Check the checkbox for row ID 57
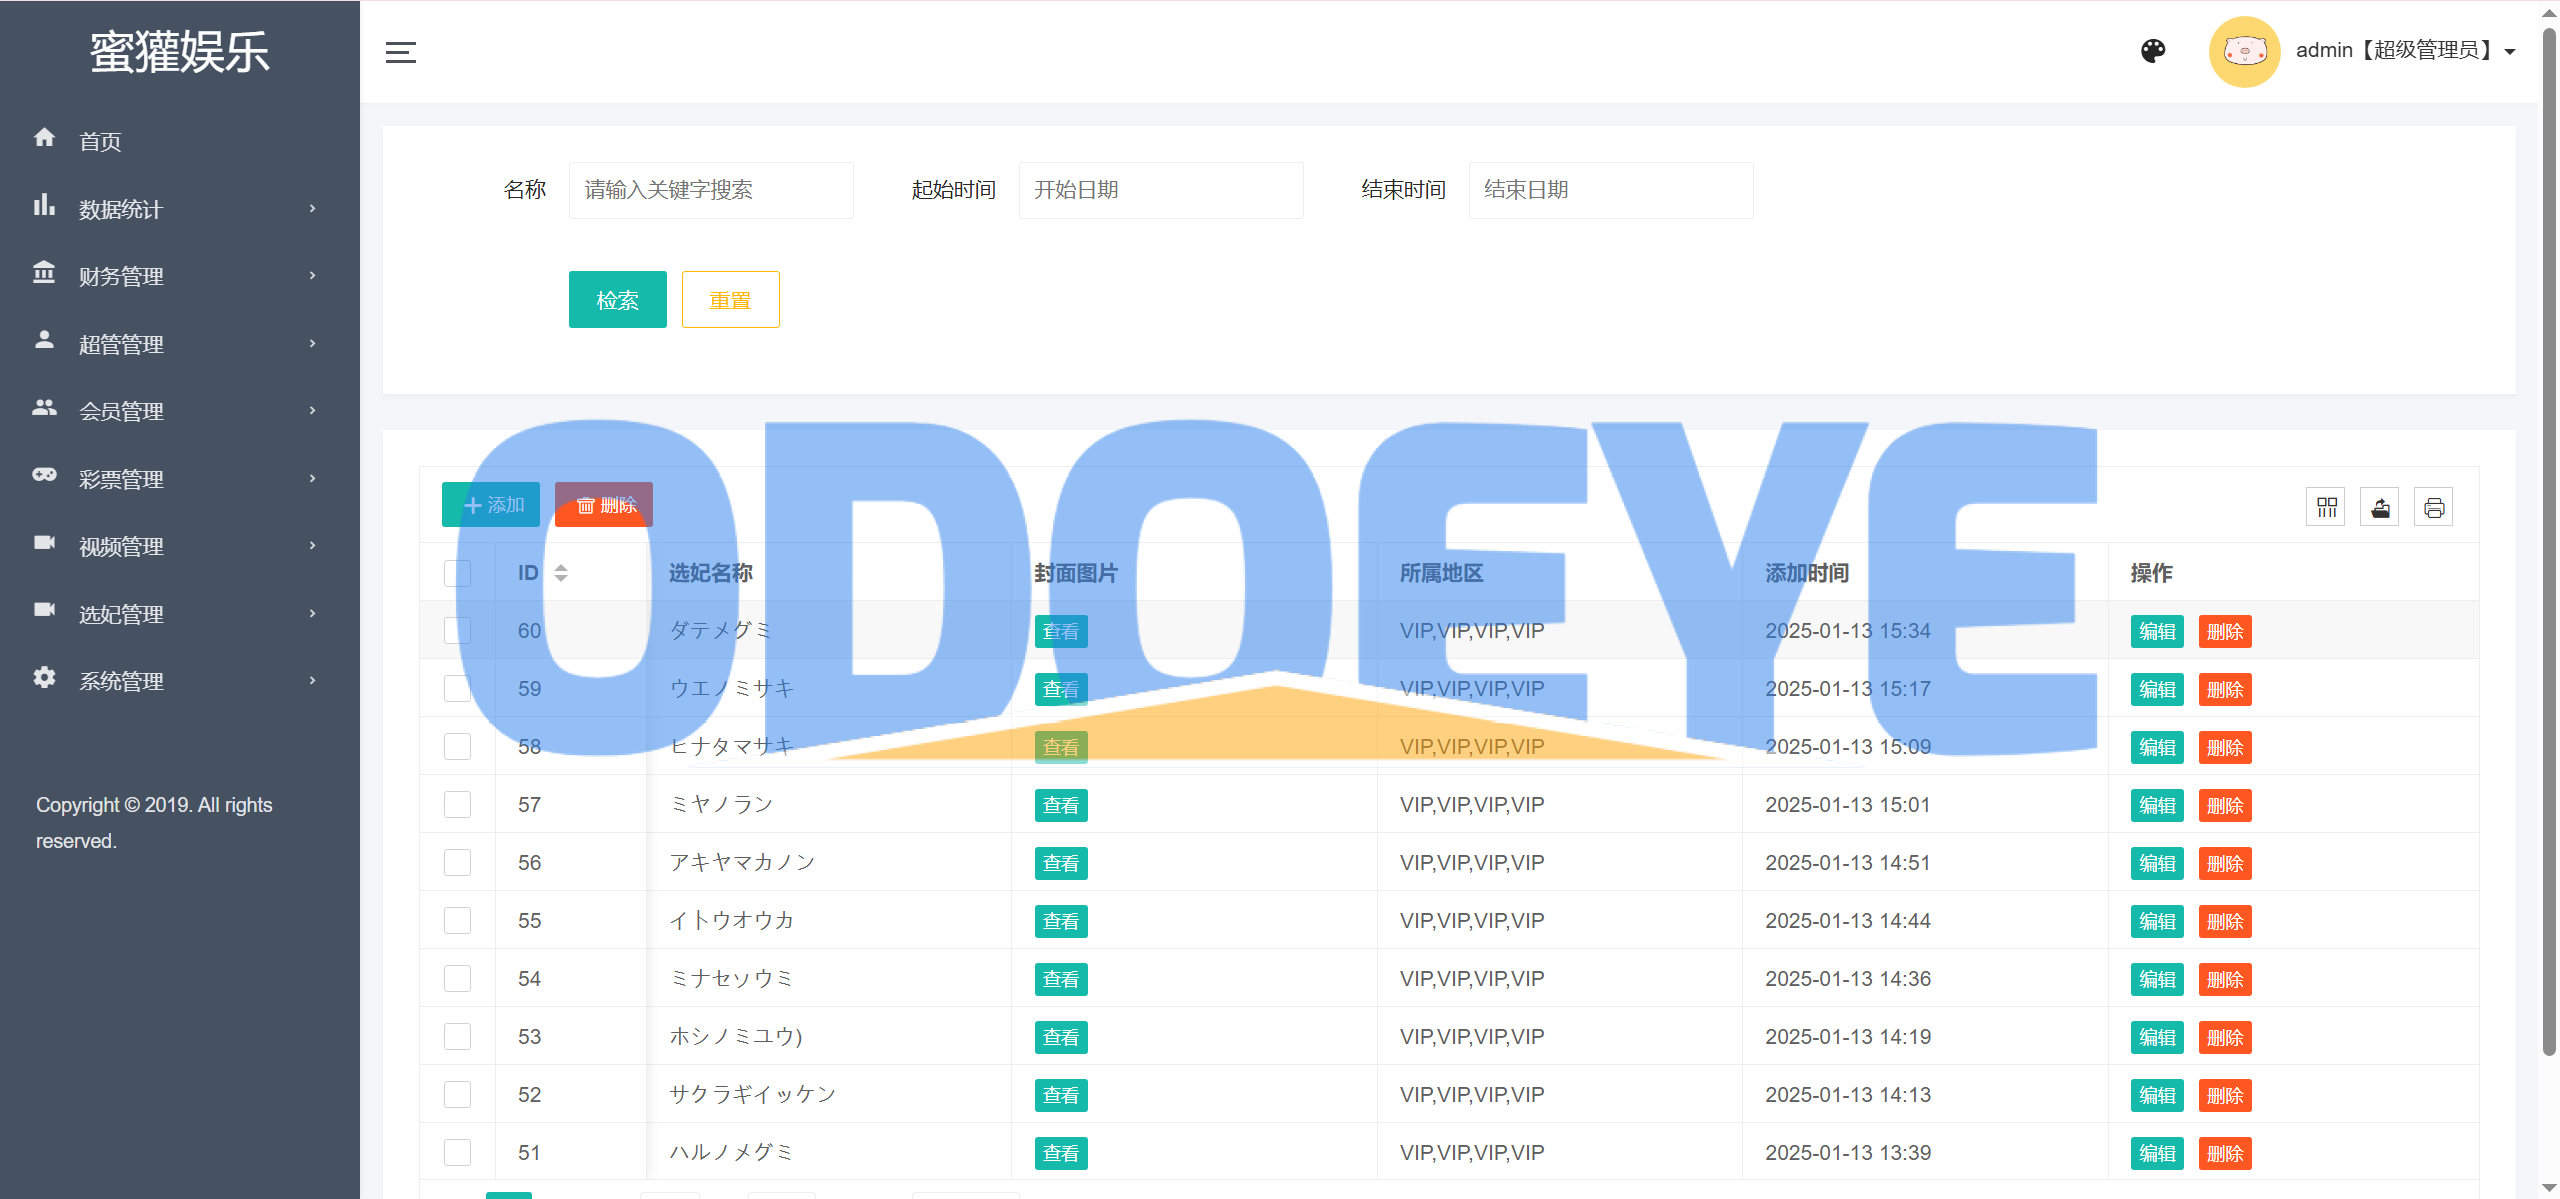 tap(457, 805)
